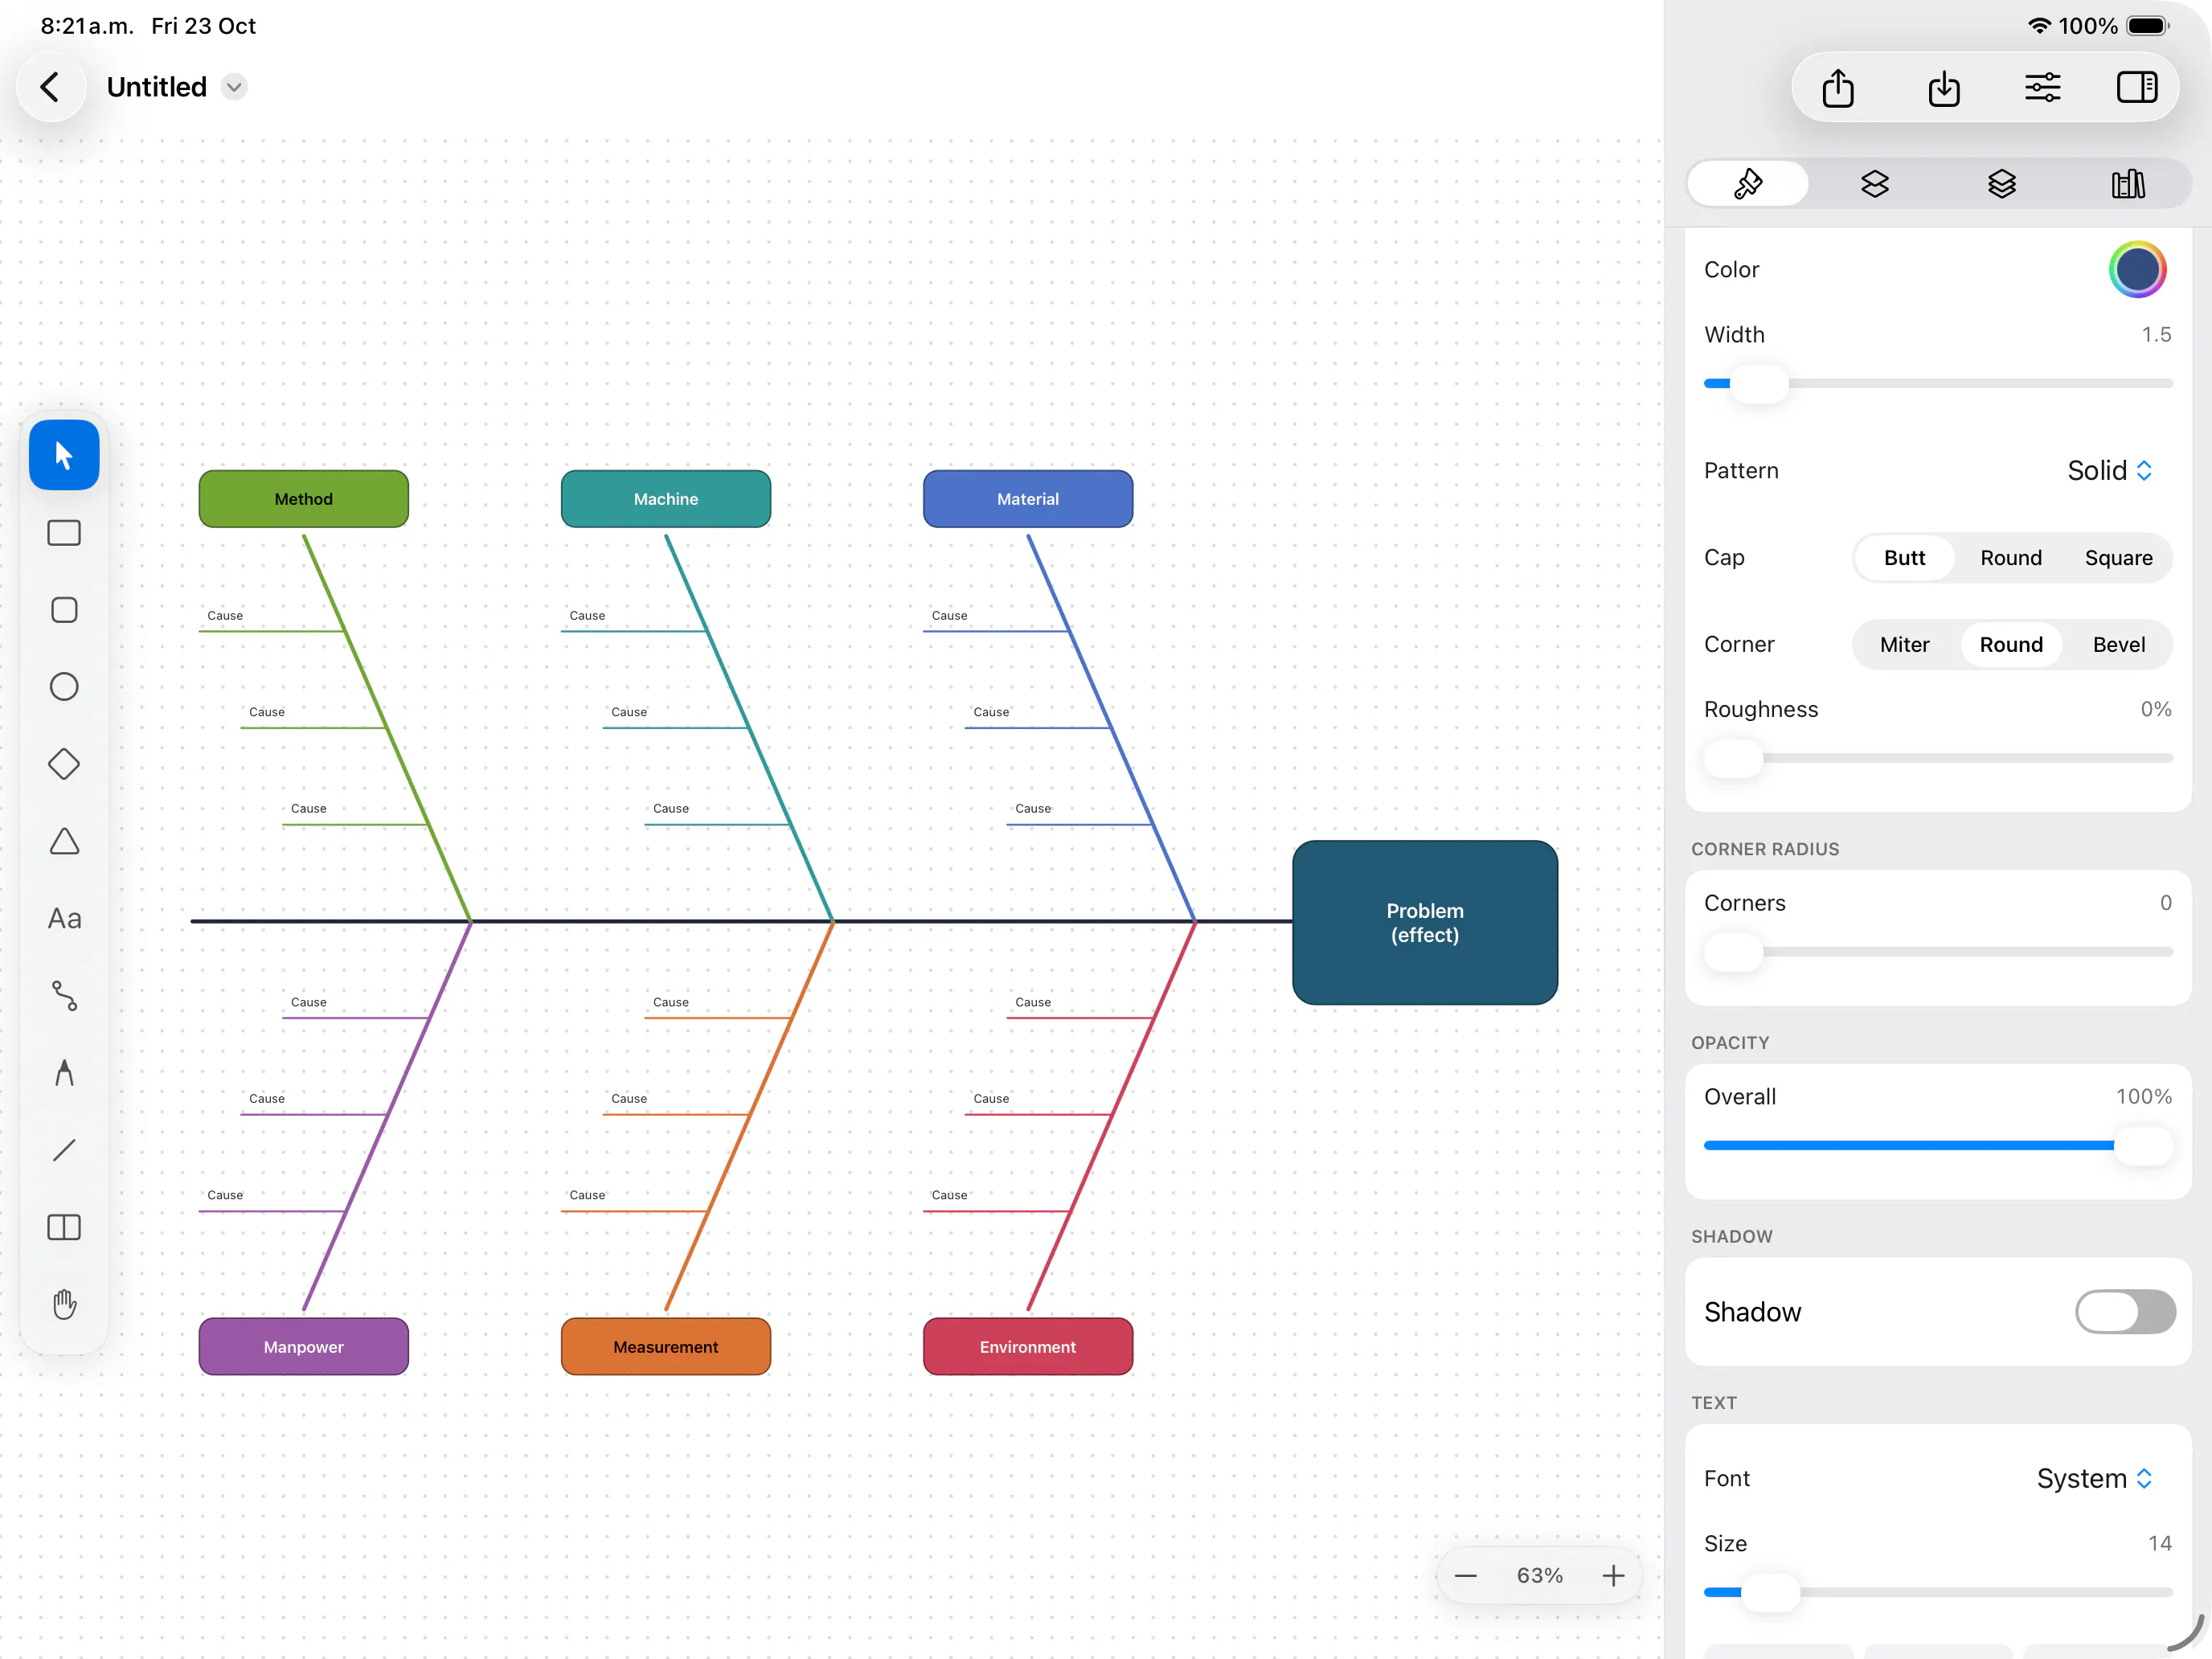Select the Environment box
The width and height of the screenshot is (2212, 1659).
(x=1028, y=1347)
